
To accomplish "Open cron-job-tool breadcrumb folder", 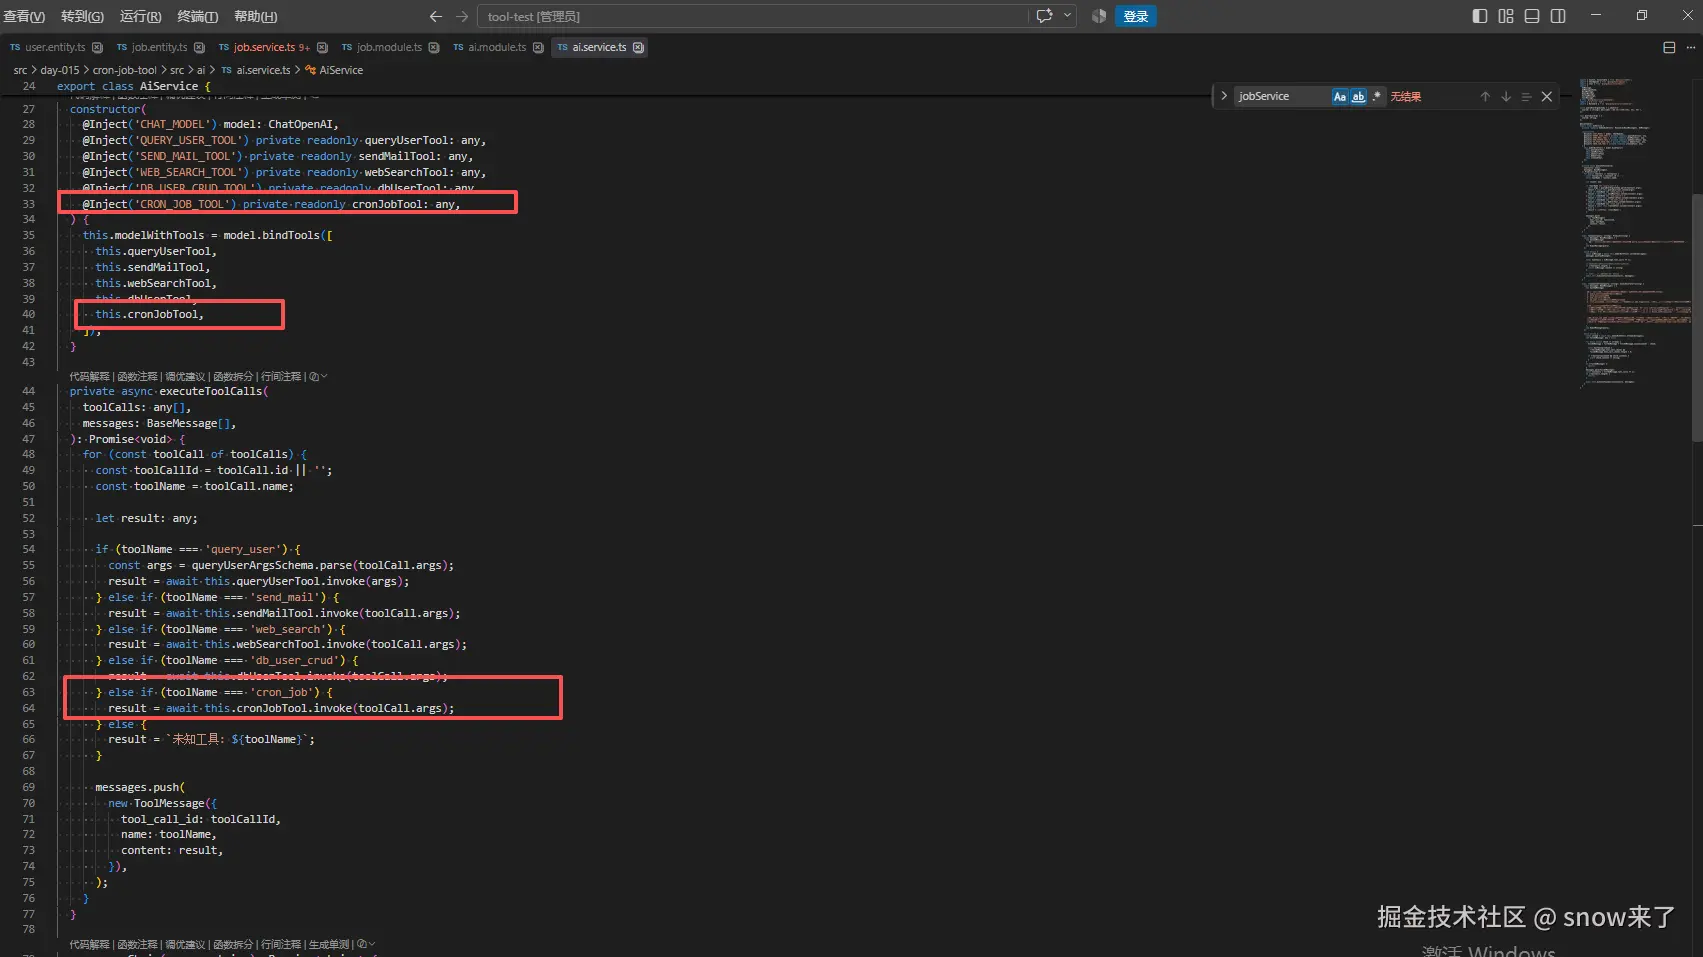I will click(125, 70).
